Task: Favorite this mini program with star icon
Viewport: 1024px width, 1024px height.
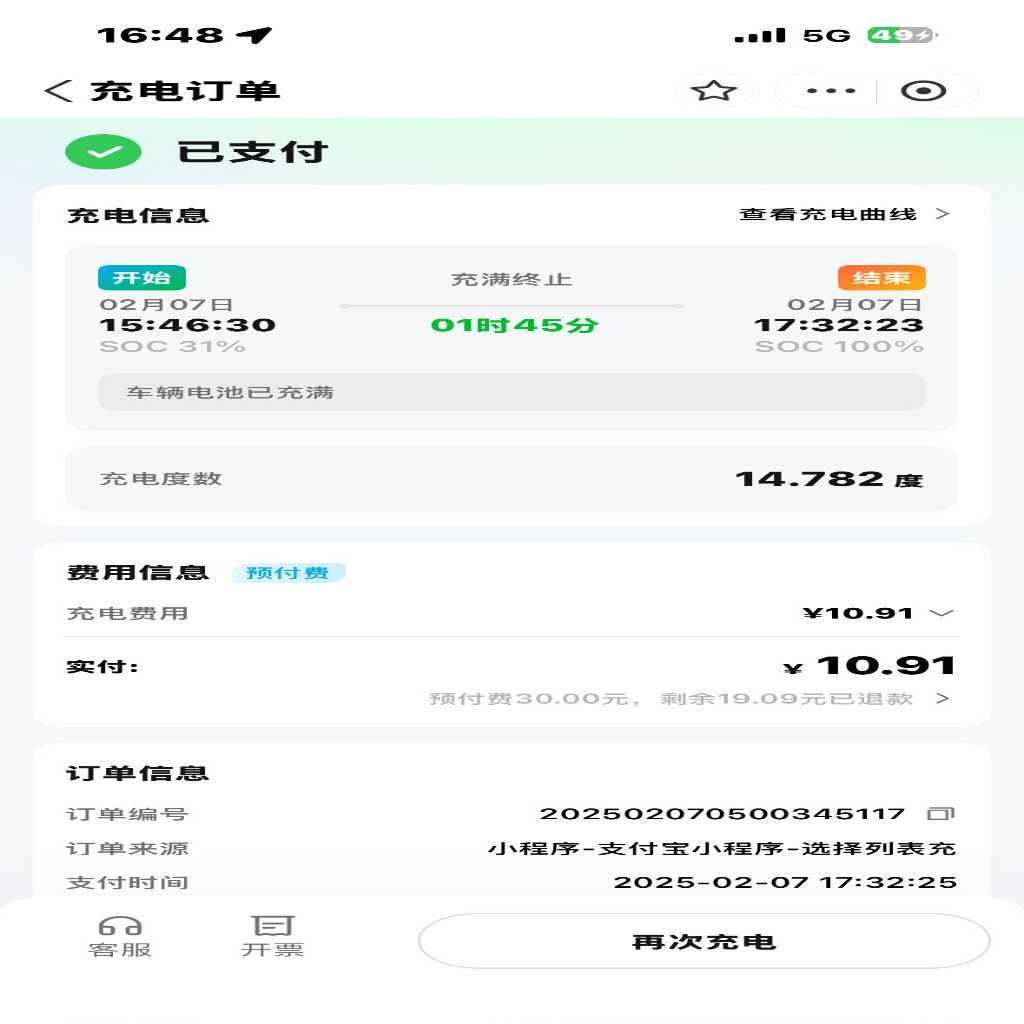Action: click(x=713, y=91)
